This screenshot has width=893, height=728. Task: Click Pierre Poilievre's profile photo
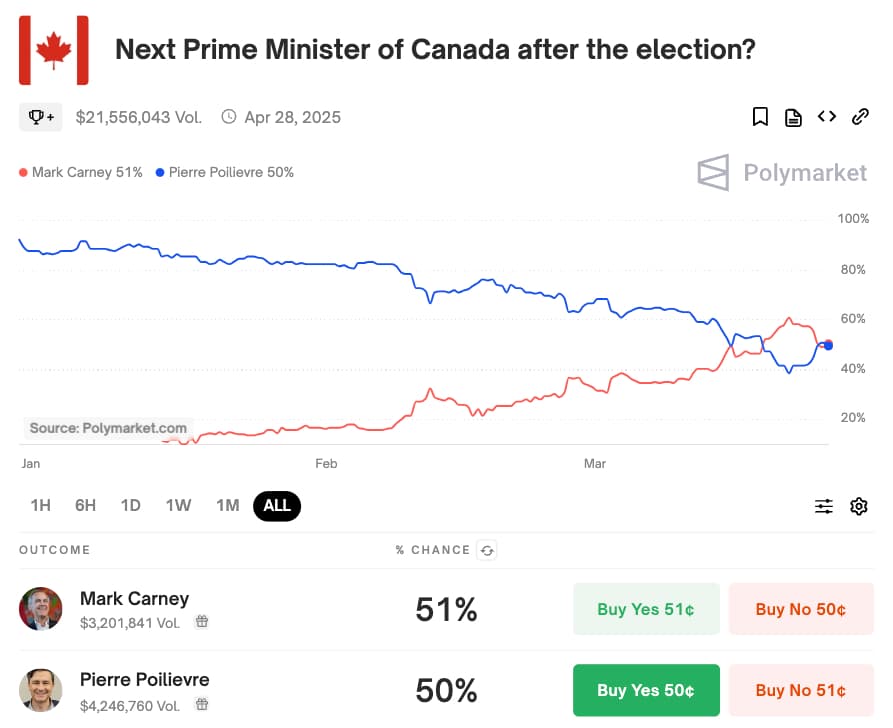pyautogui.click(x=41, y=690)
